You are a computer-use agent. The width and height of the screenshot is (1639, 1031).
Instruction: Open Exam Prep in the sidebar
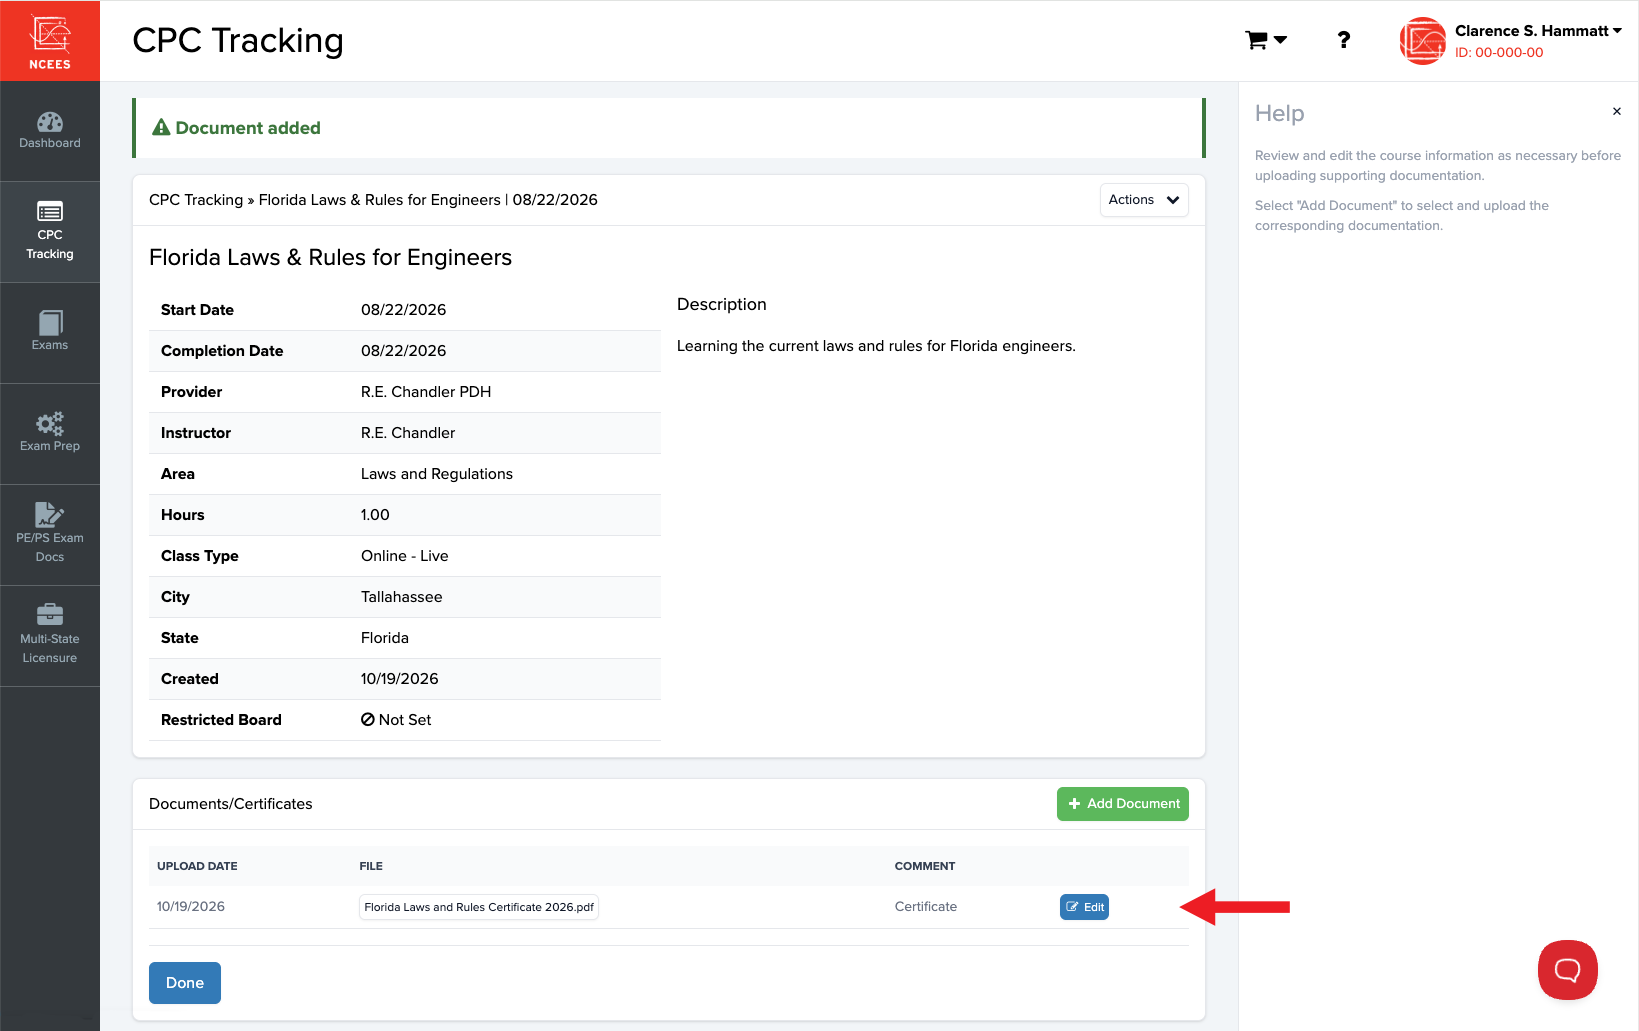tap(50, 434)
